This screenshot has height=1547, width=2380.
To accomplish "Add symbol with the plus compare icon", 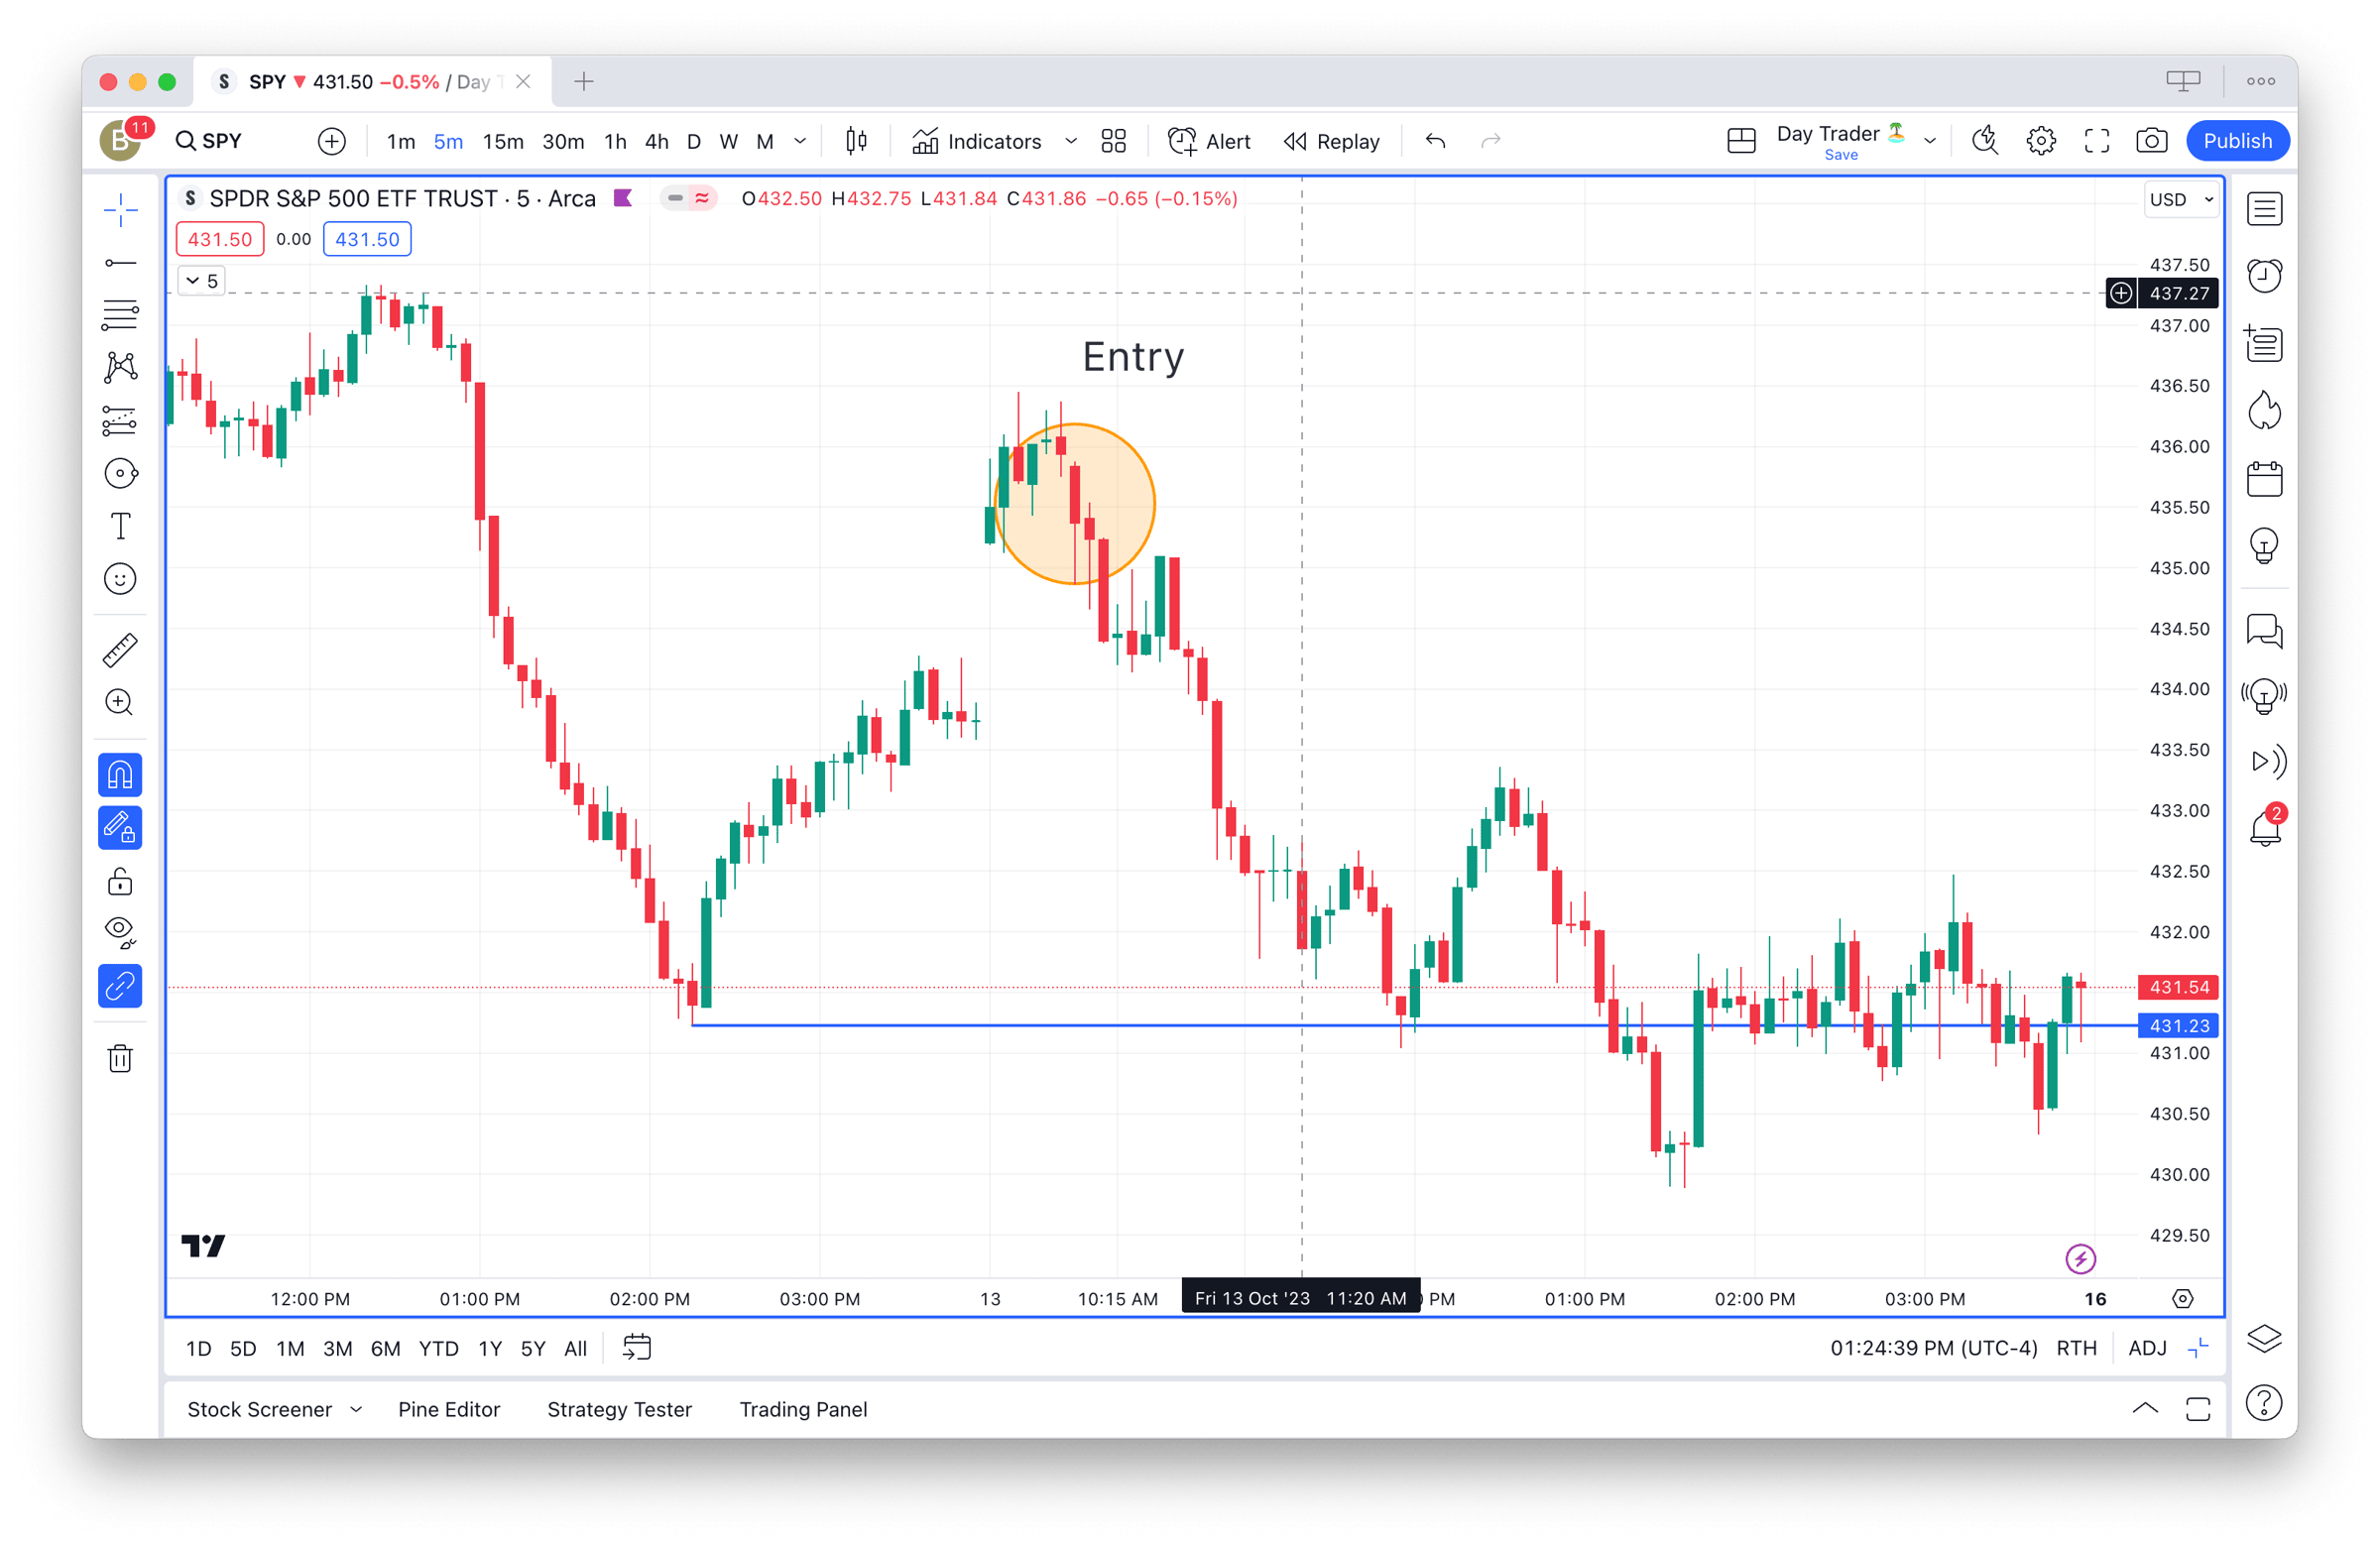I will pyautogui.click(x=332, y=141).
